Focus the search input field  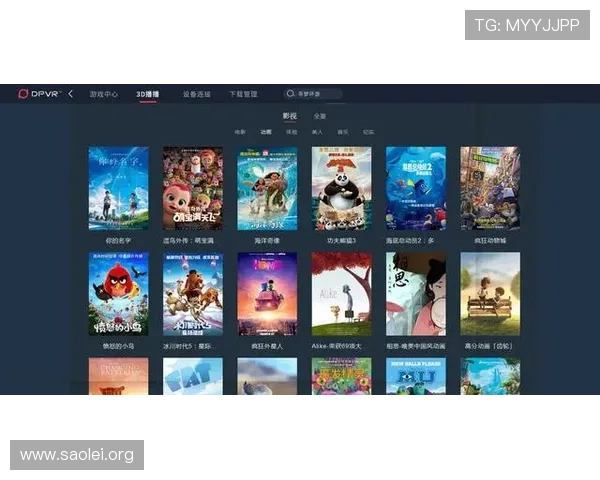click(x=313, y=94)
